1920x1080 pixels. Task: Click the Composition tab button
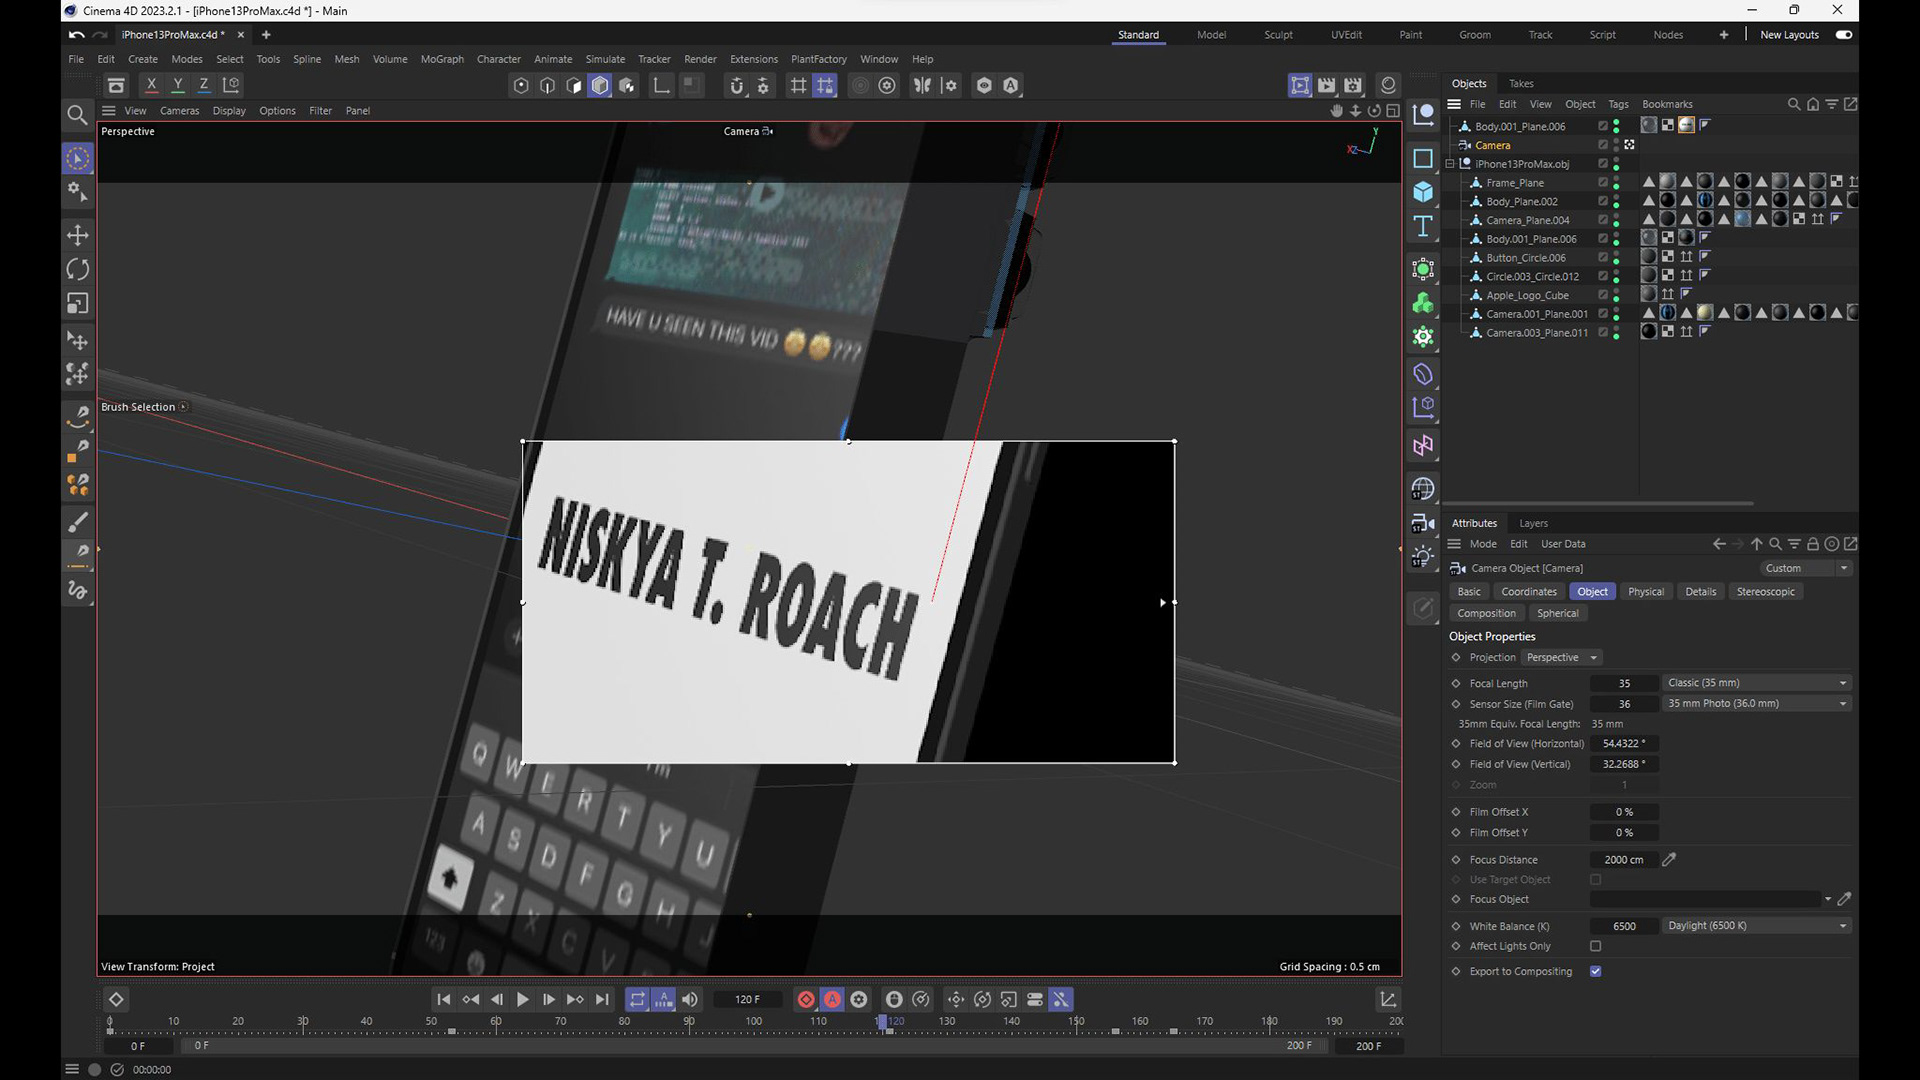click(1486, 613)
